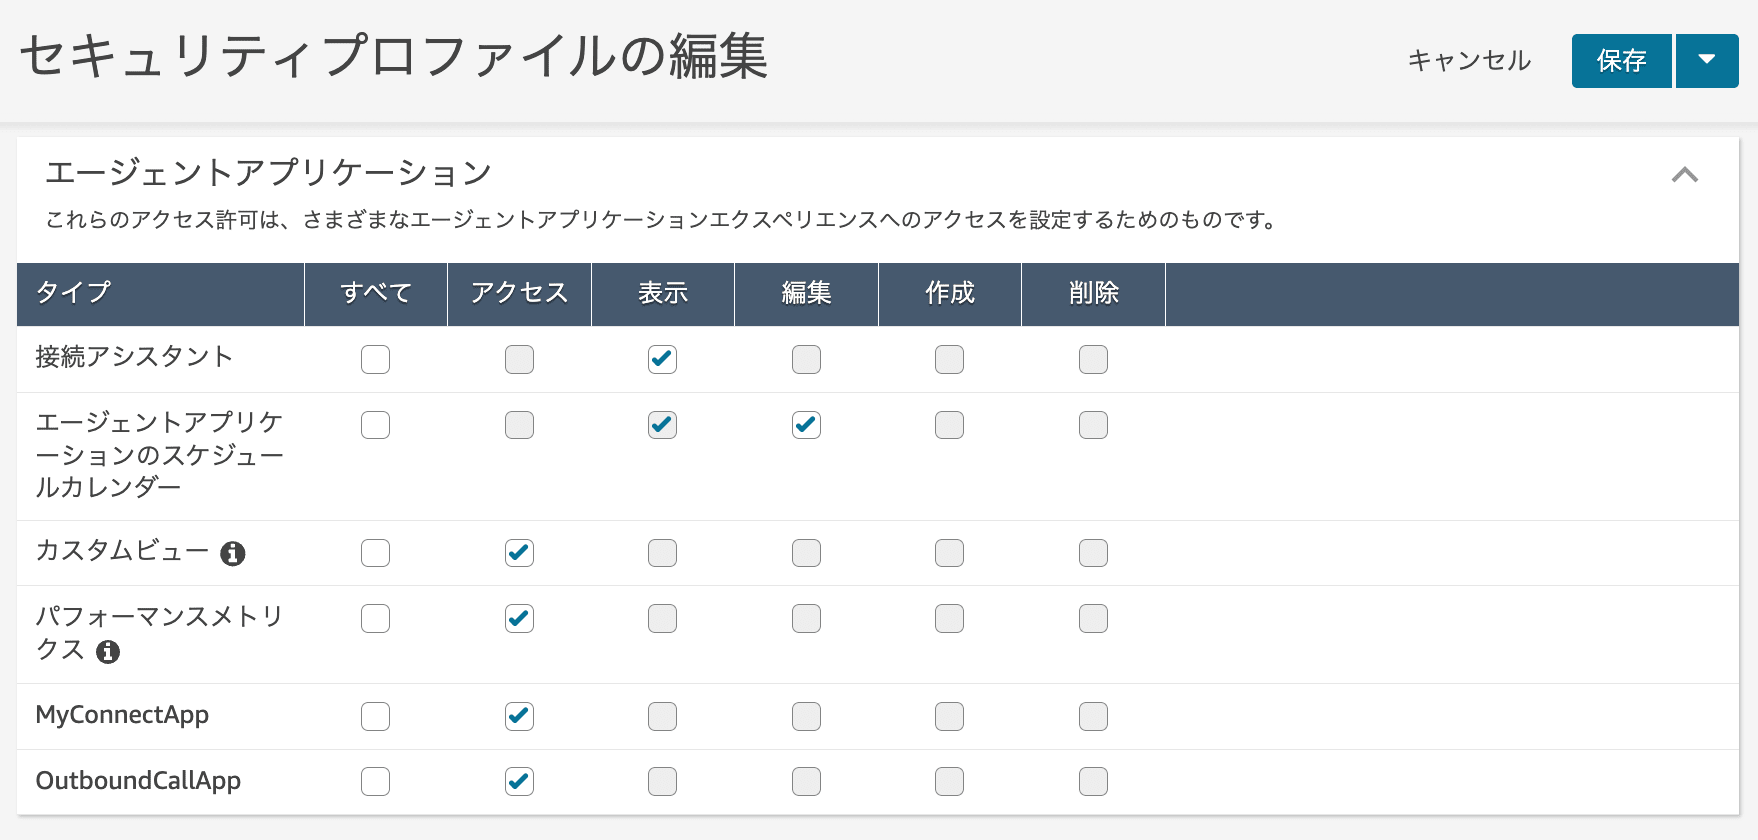Enable すべて for MyConnectApp
This screenshot has height=840, width=1758.
coord(375,716)
